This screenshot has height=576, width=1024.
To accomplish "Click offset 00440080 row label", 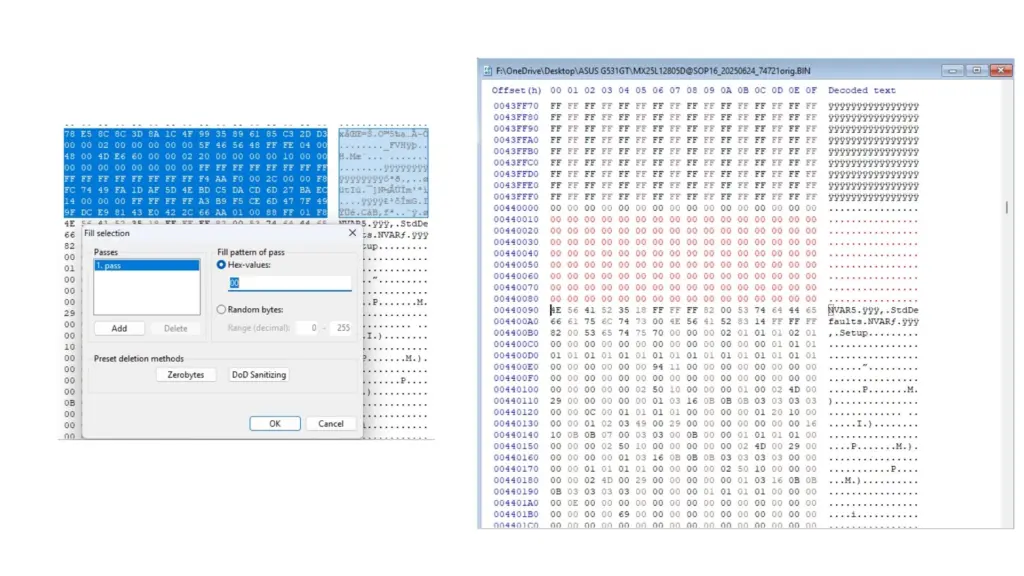I will pyautogui.click(x=516, y=298).
